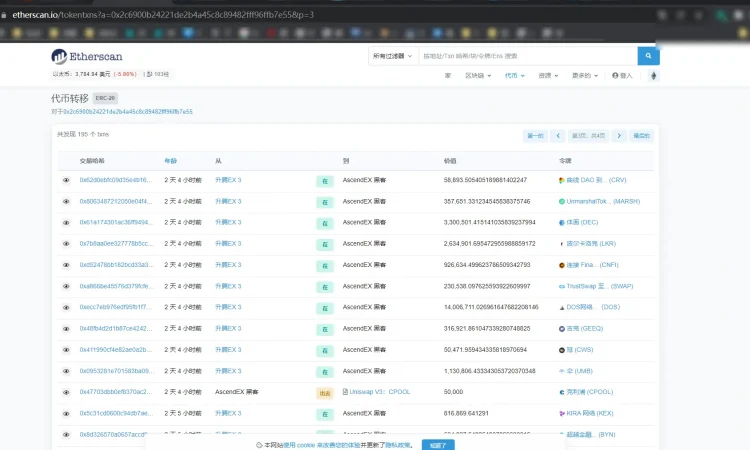Viewport: 750px width, 450px height.
Task: Click the orange outgoing badge in CPOOL row
Action: click(325, 393)
